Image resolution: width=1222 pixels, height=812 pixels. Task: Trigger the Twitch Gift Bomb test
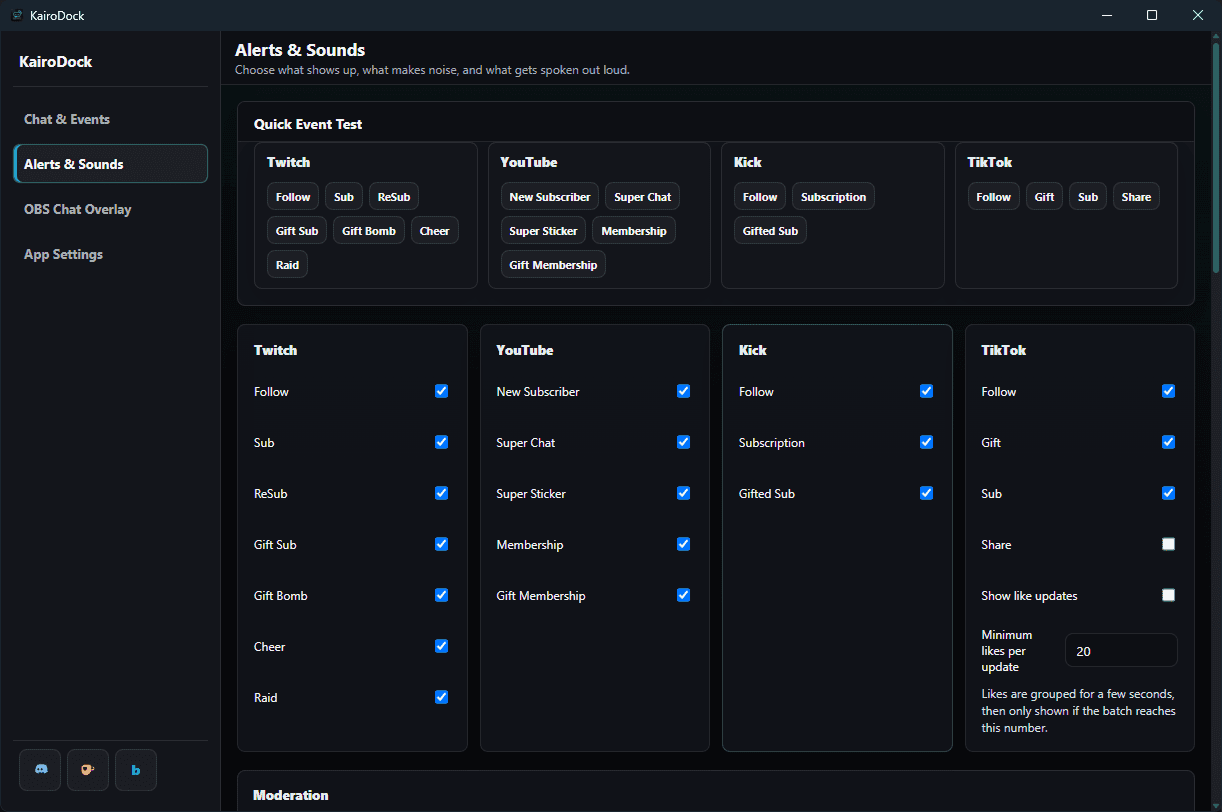[x=369, y=231]
